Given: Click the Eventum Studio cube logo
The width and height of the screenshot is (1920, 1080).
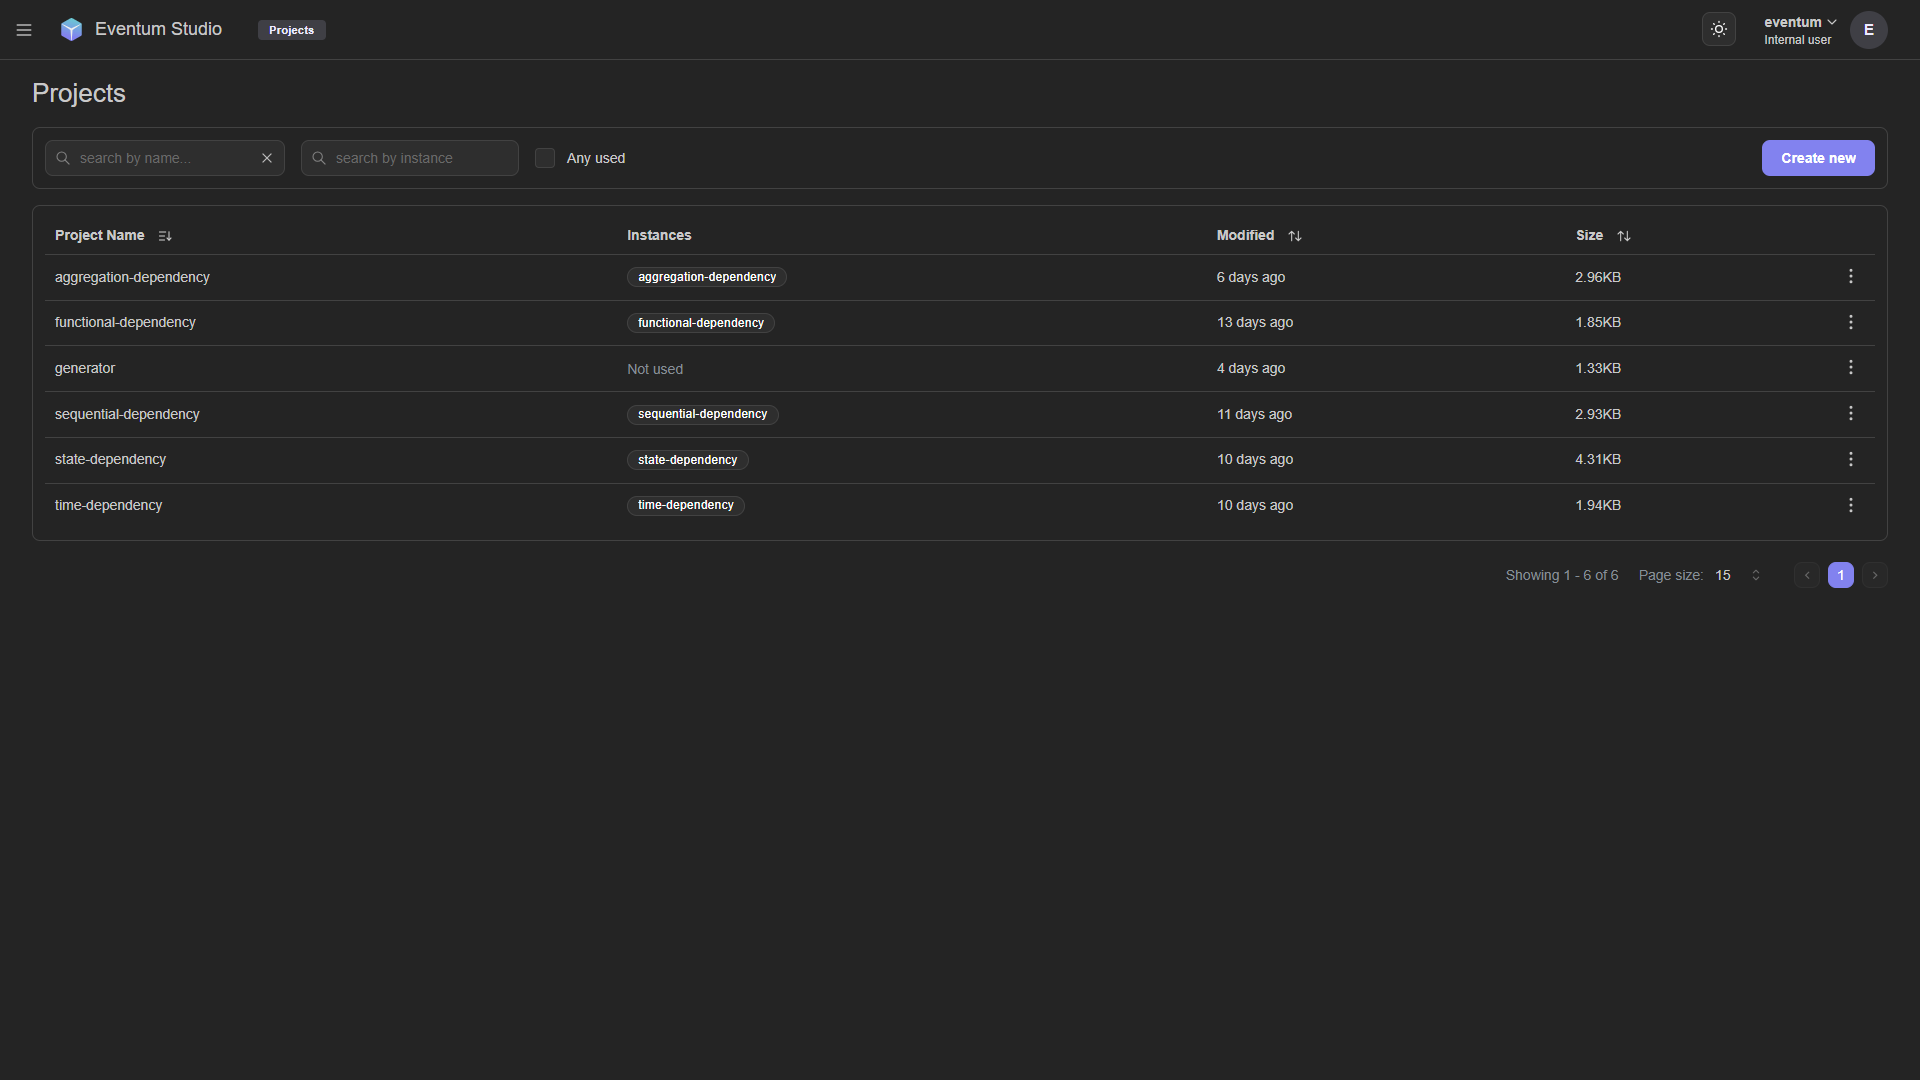Looking at the screenshot, I should coord(71,30).
